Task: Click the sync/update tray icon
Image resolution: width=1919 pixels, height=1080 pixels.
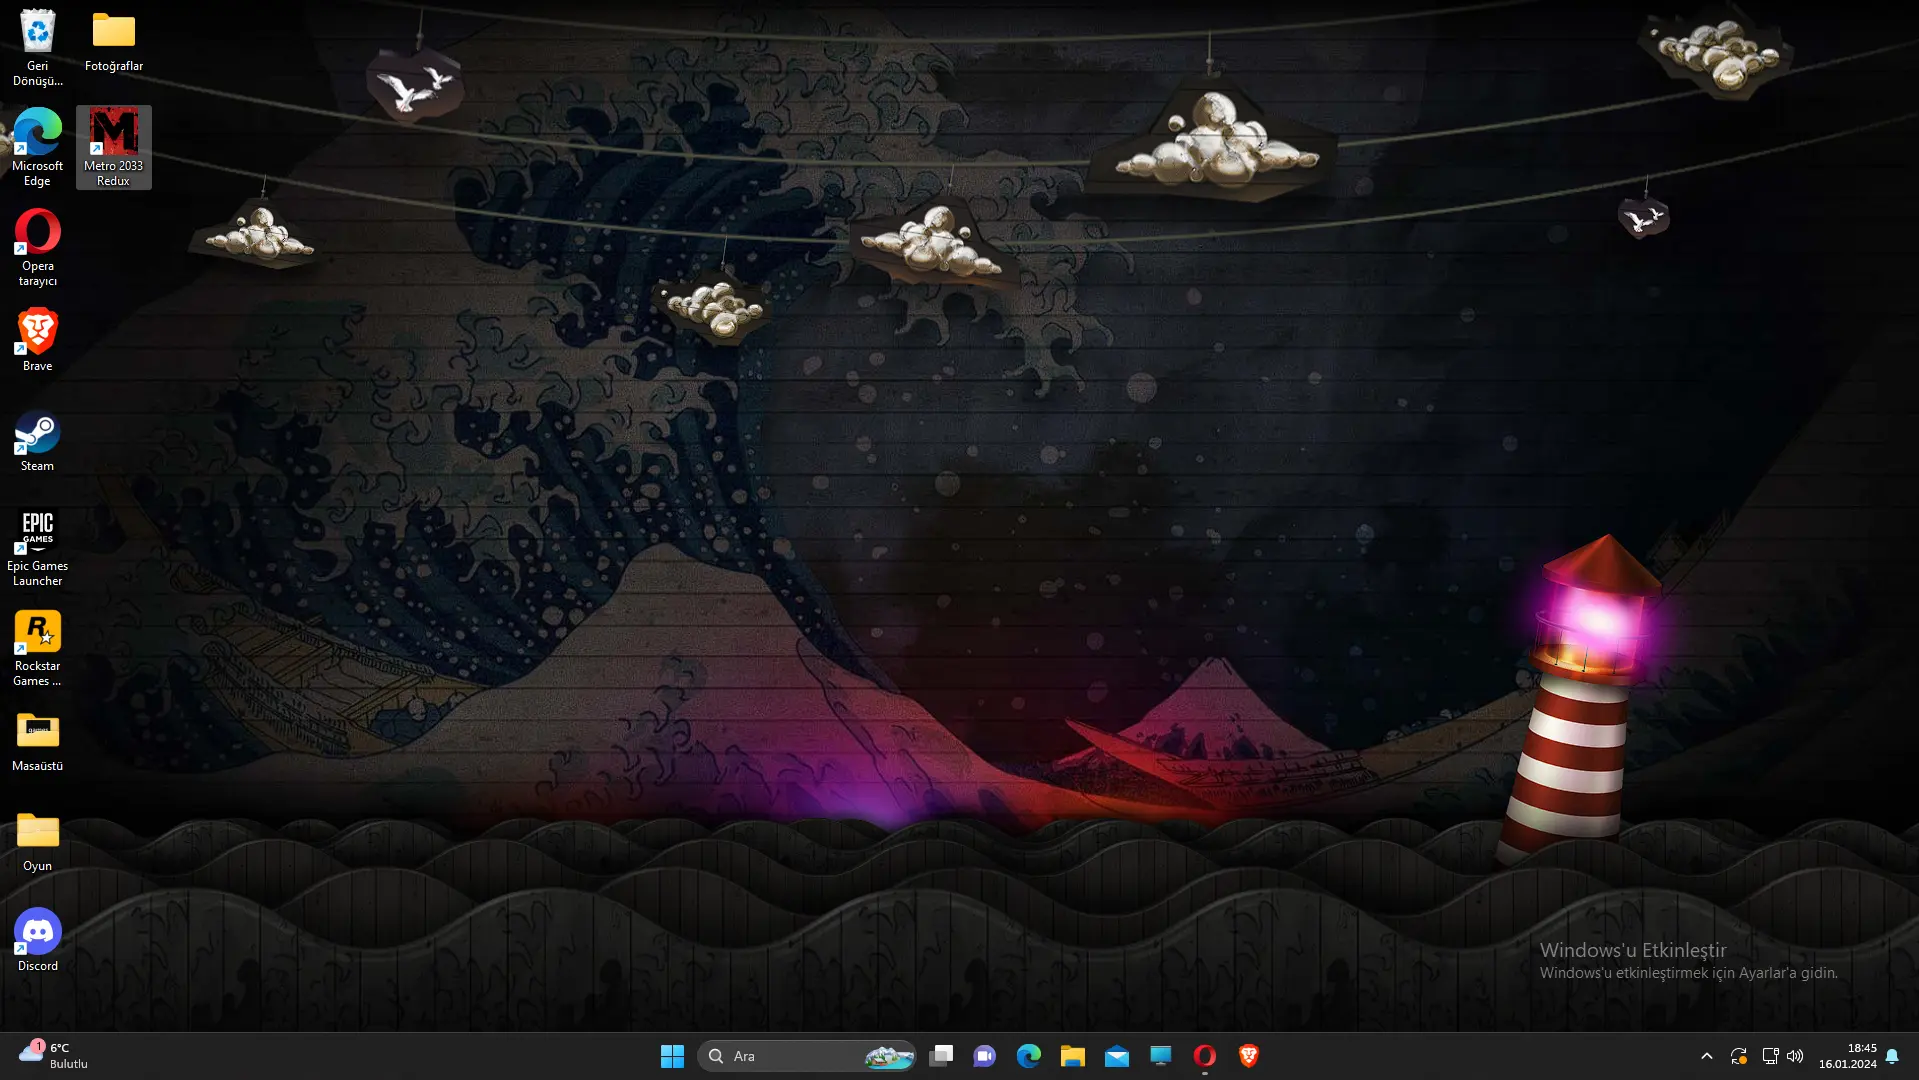Action: (1739, 1056)
